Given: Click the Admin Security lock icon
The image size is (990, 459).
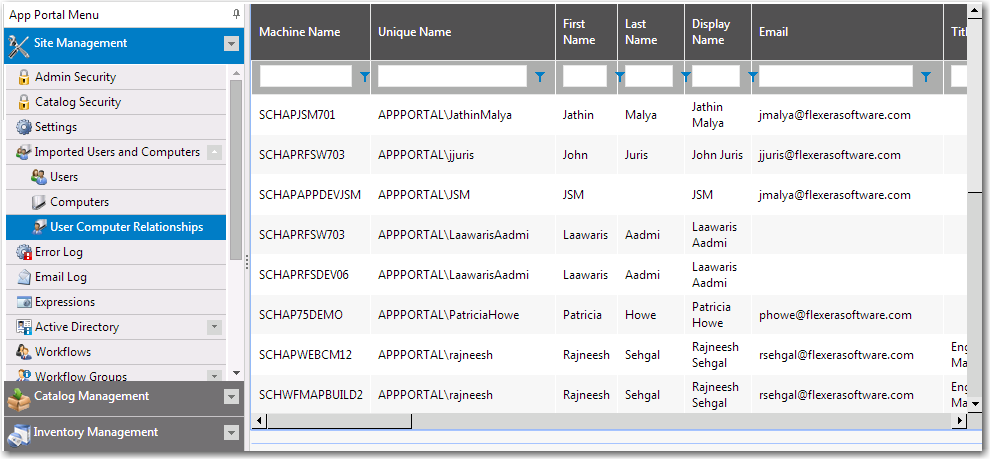Looking at the screenshot, I should (24, 77).
